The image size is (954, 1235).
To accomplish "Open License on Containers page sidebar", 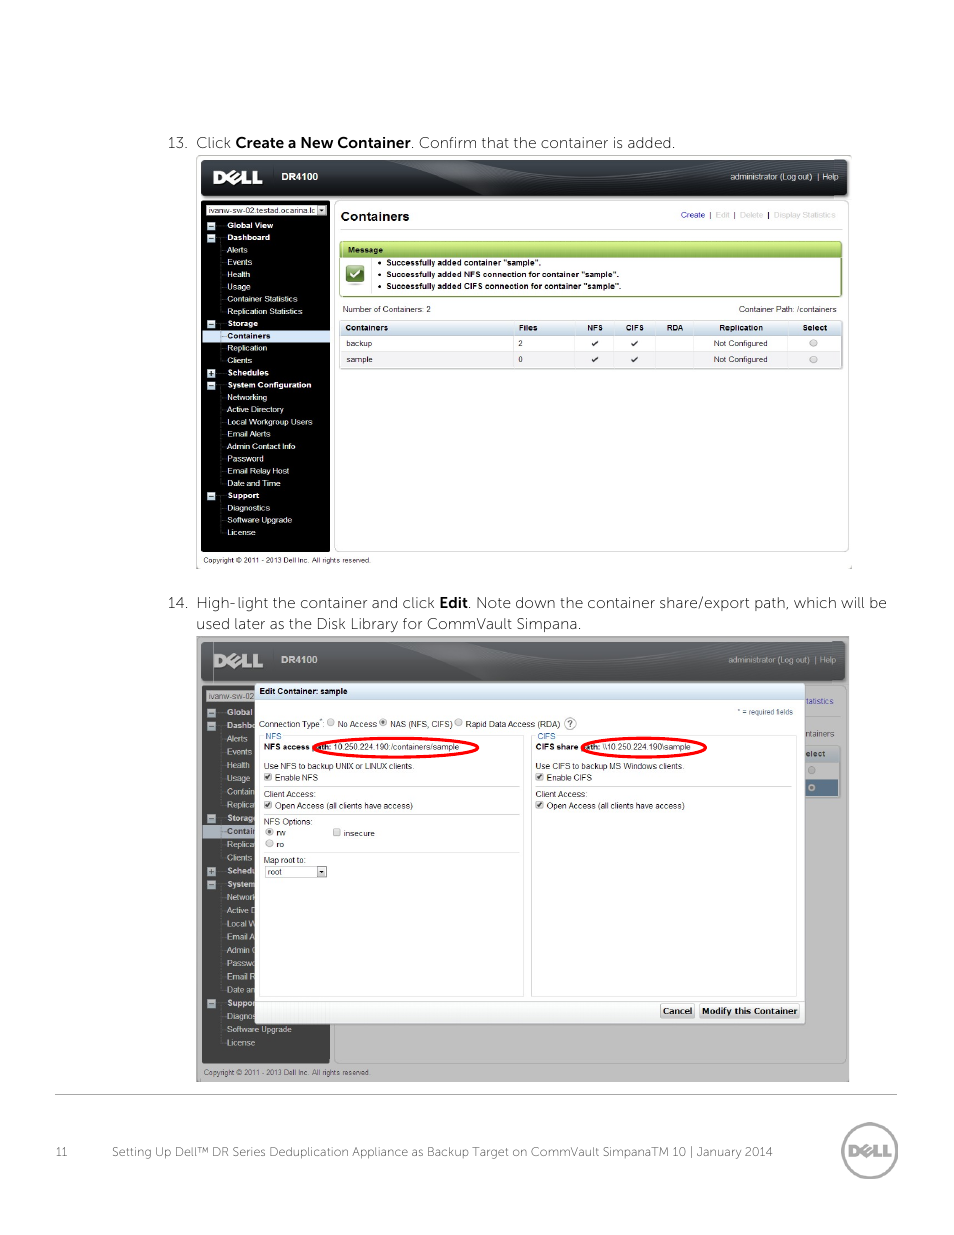I will click(241, 532).
